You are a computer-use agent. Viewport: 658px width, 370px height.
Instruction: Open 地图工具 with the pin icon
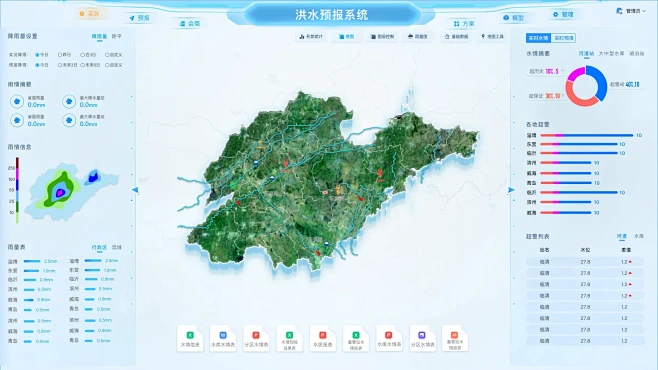[x=492, y=36]
